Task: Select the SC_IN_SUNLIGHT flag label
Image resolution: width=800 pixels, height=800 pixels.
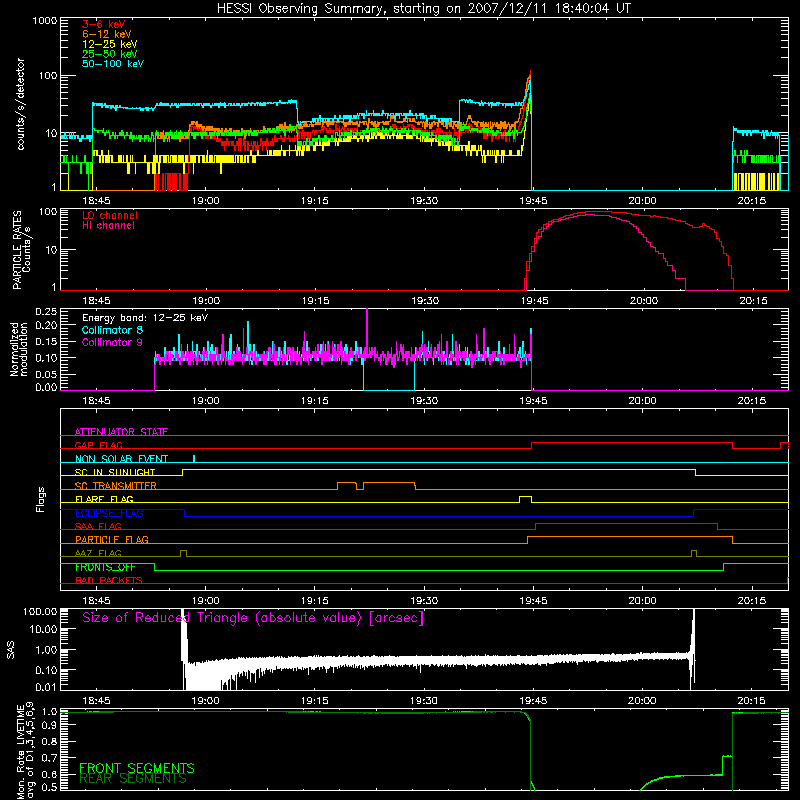Action: pos(115,472)
